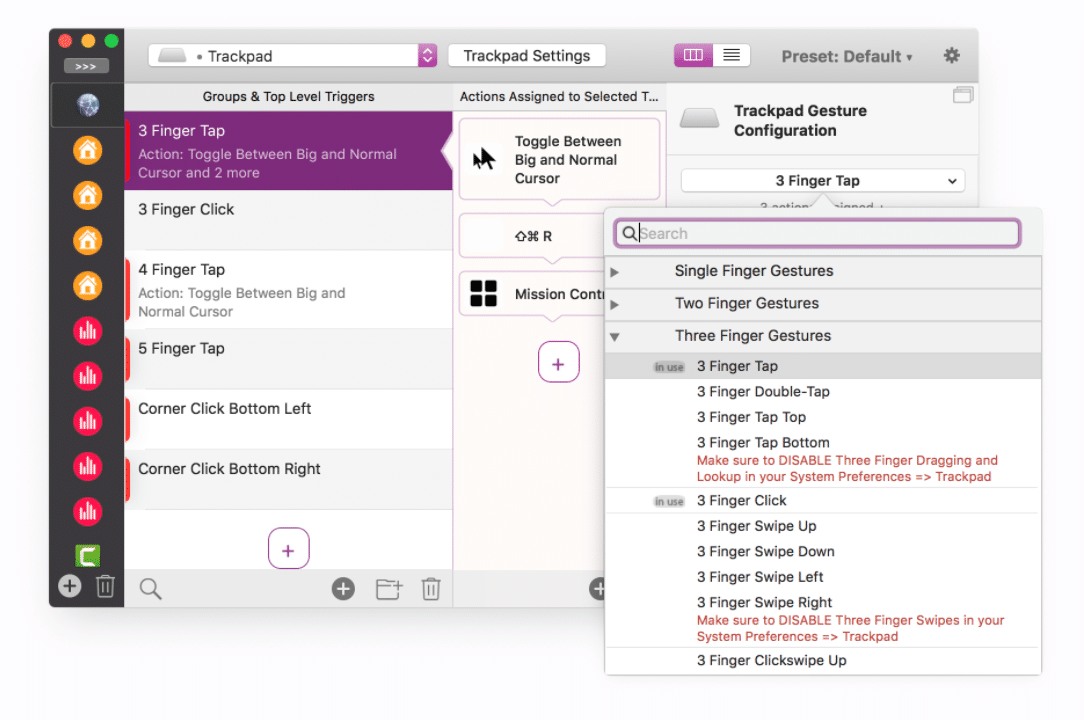The image size is (1084, 720).
Task: Click the magnifier icon below the triggers list
Action: click(150, 589)
